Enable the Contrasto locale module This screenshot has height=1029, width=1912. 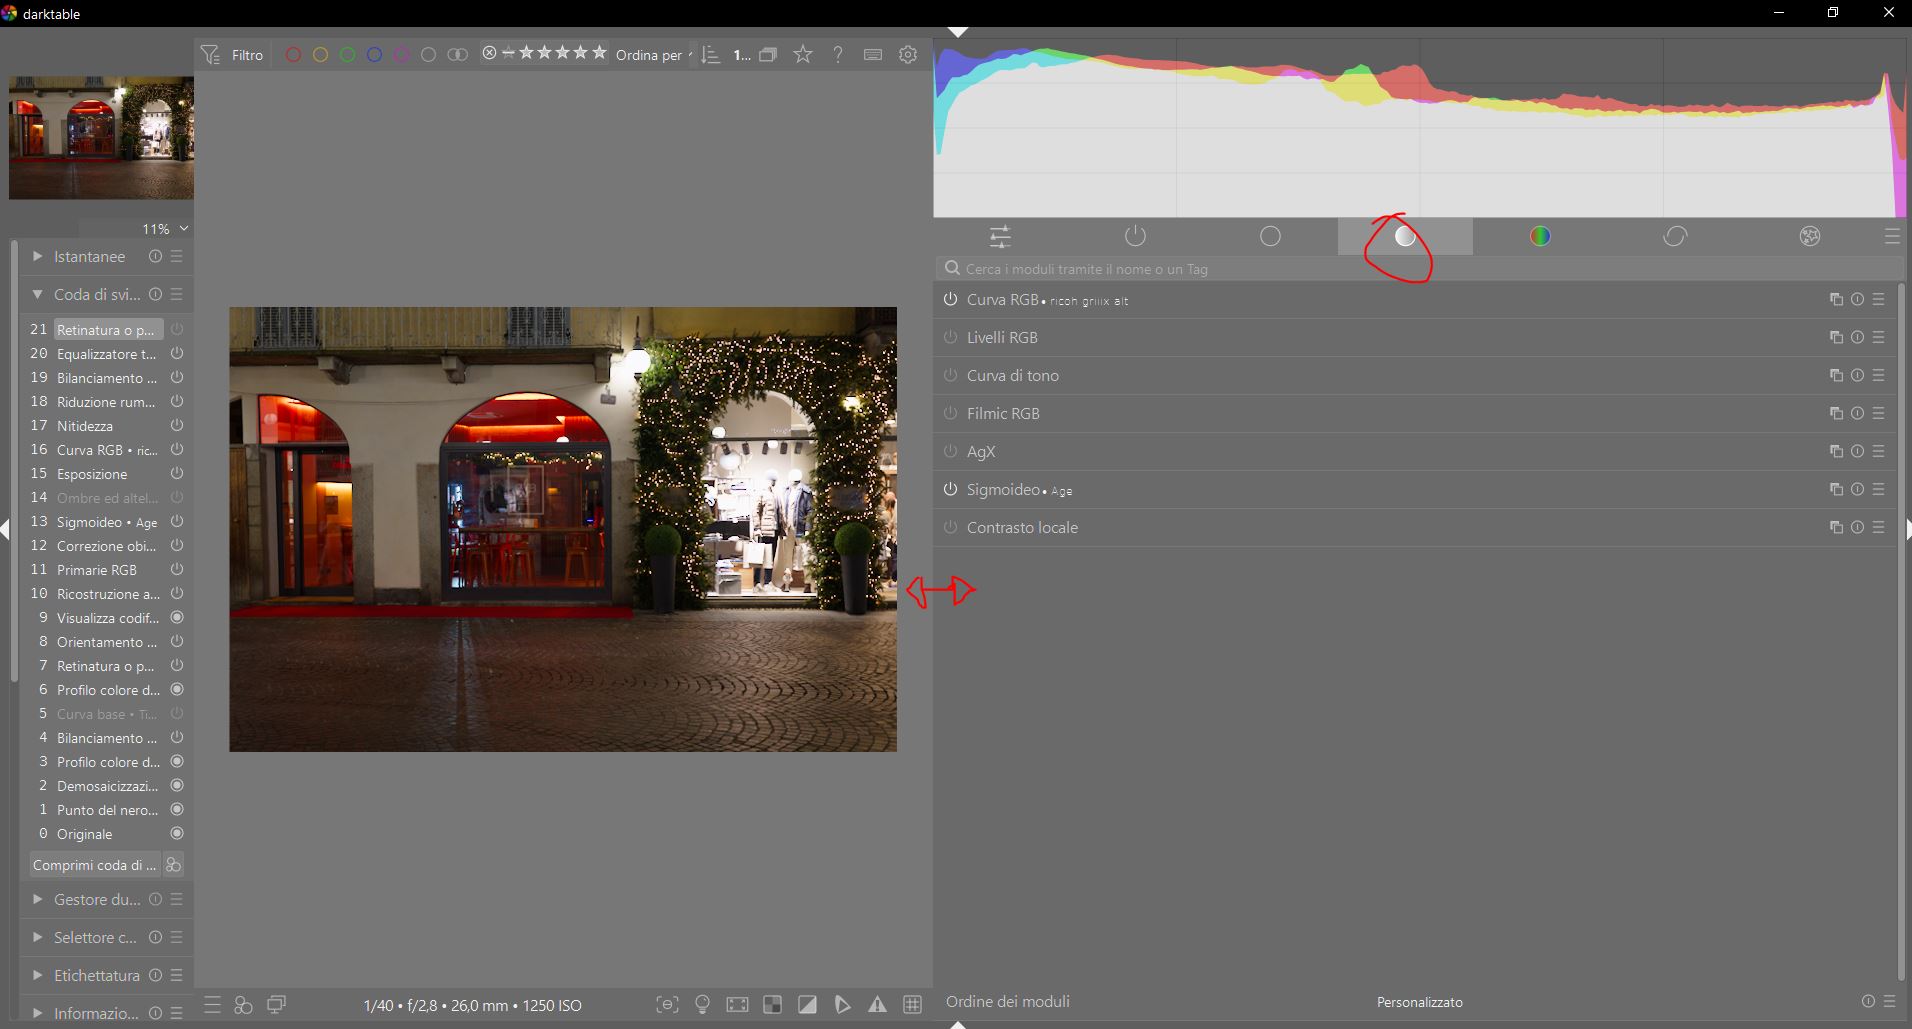[x=950, y=528]
